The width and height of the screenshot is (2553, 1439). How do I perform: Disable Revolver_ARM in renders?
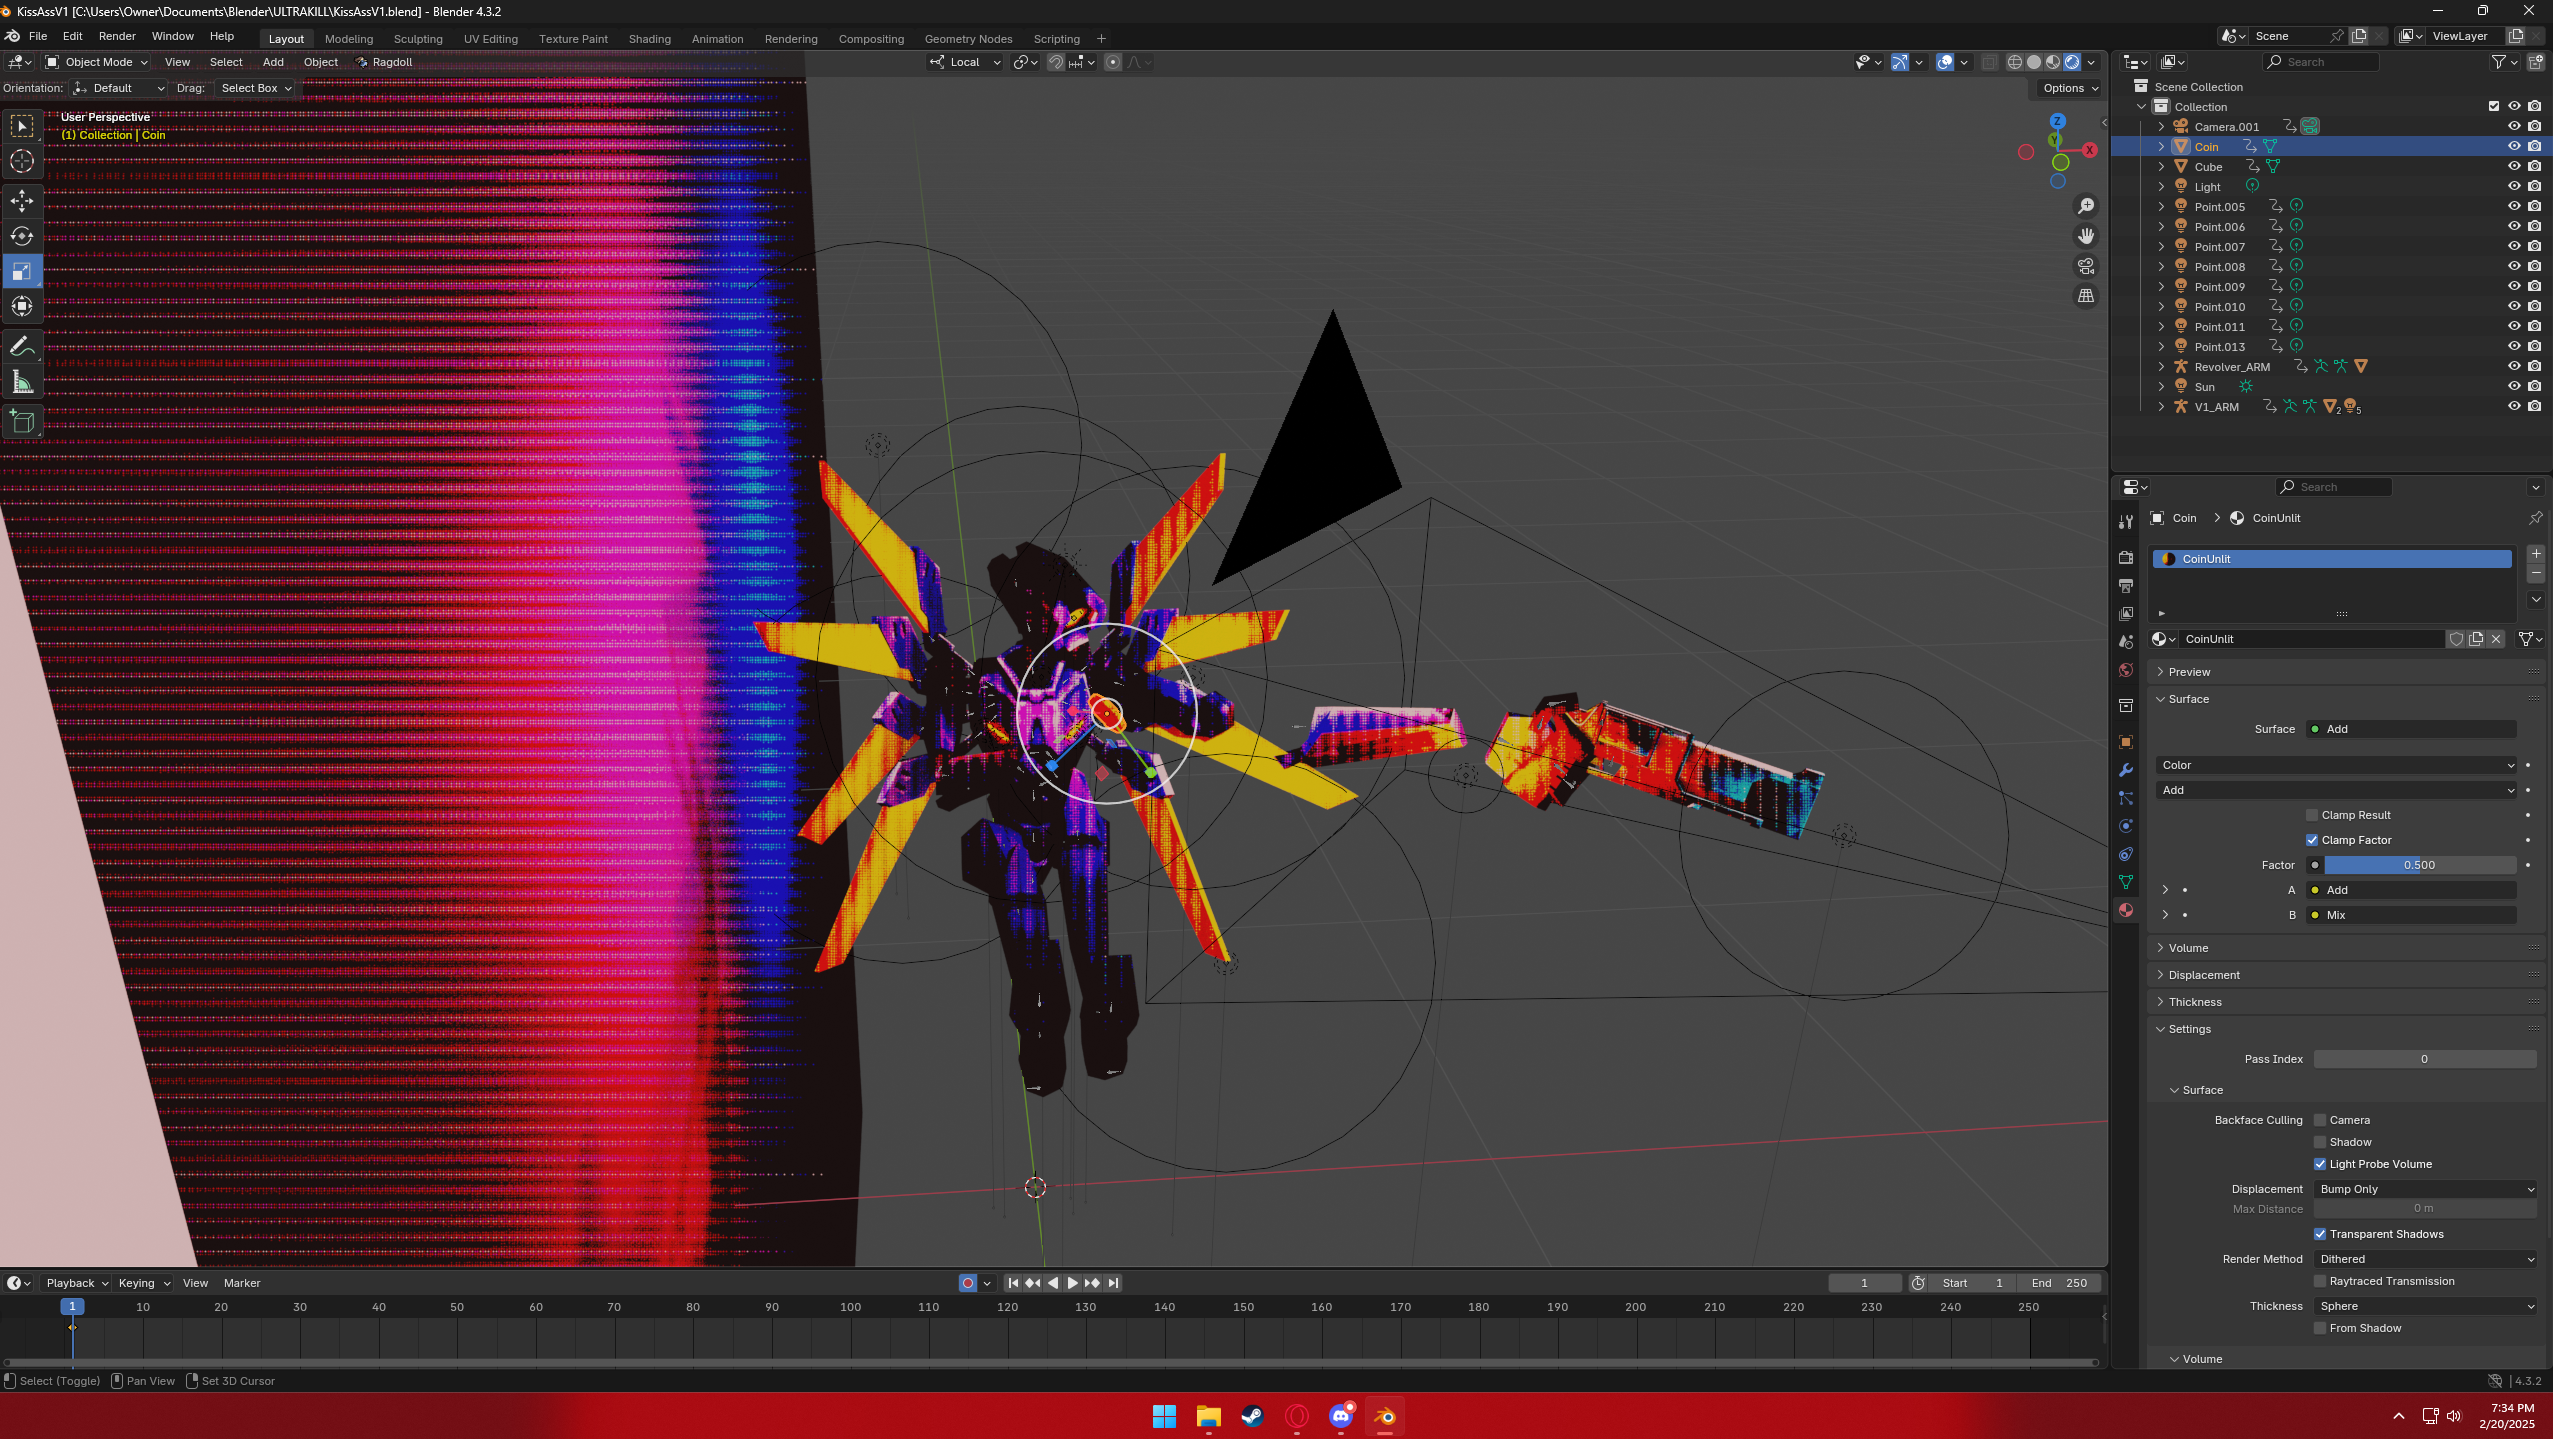pyautogui.click(x=2535, y=366)
